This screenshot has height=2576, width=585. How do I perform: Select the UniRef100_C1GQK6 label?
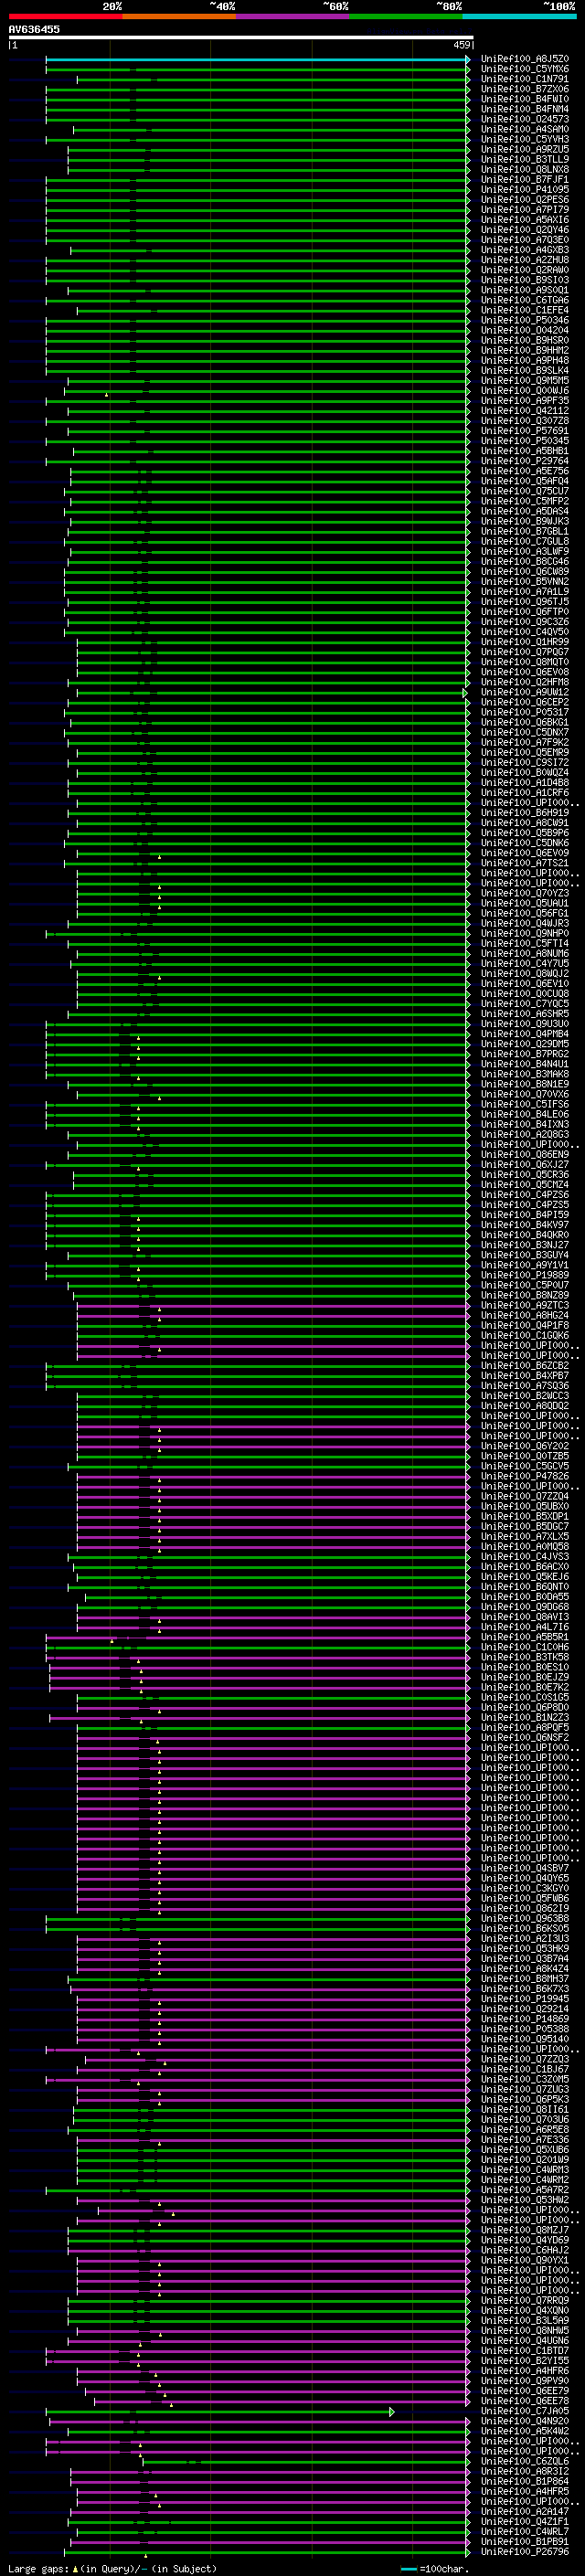point(524,1335)
